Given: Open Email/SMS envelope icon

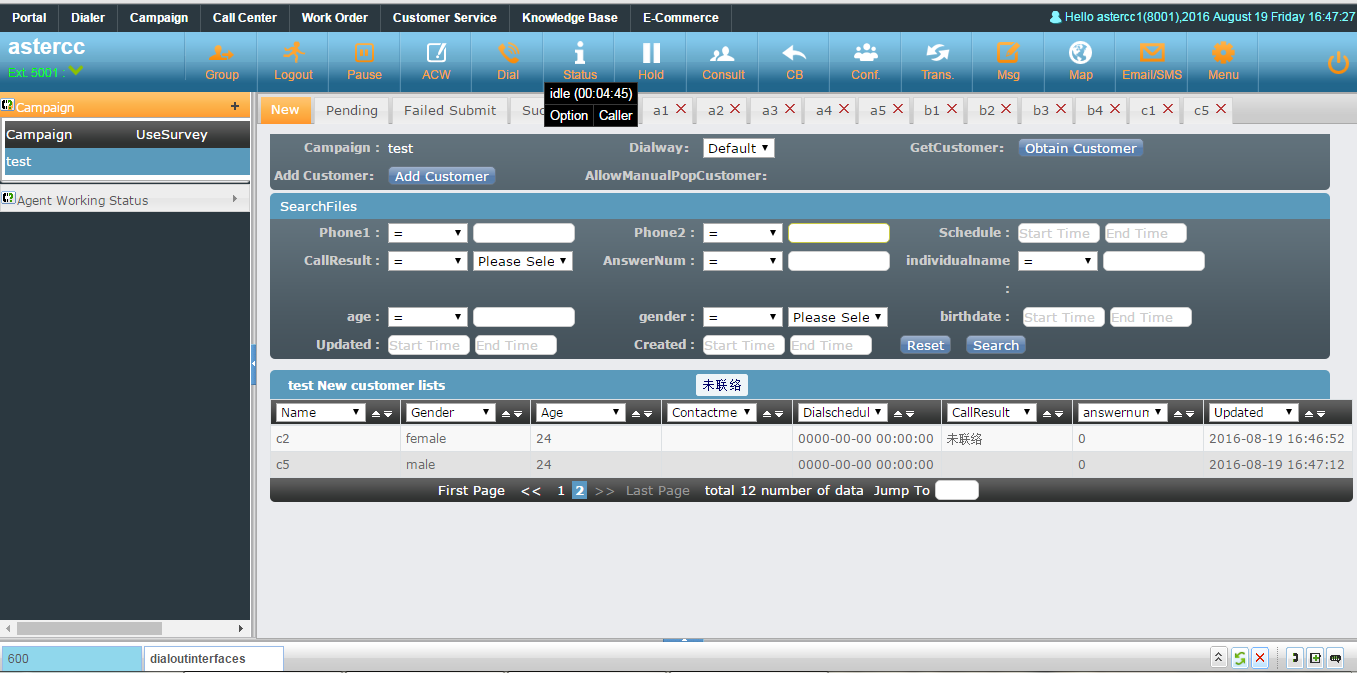Looking at the screenshot, I should tap(1152, 55).
